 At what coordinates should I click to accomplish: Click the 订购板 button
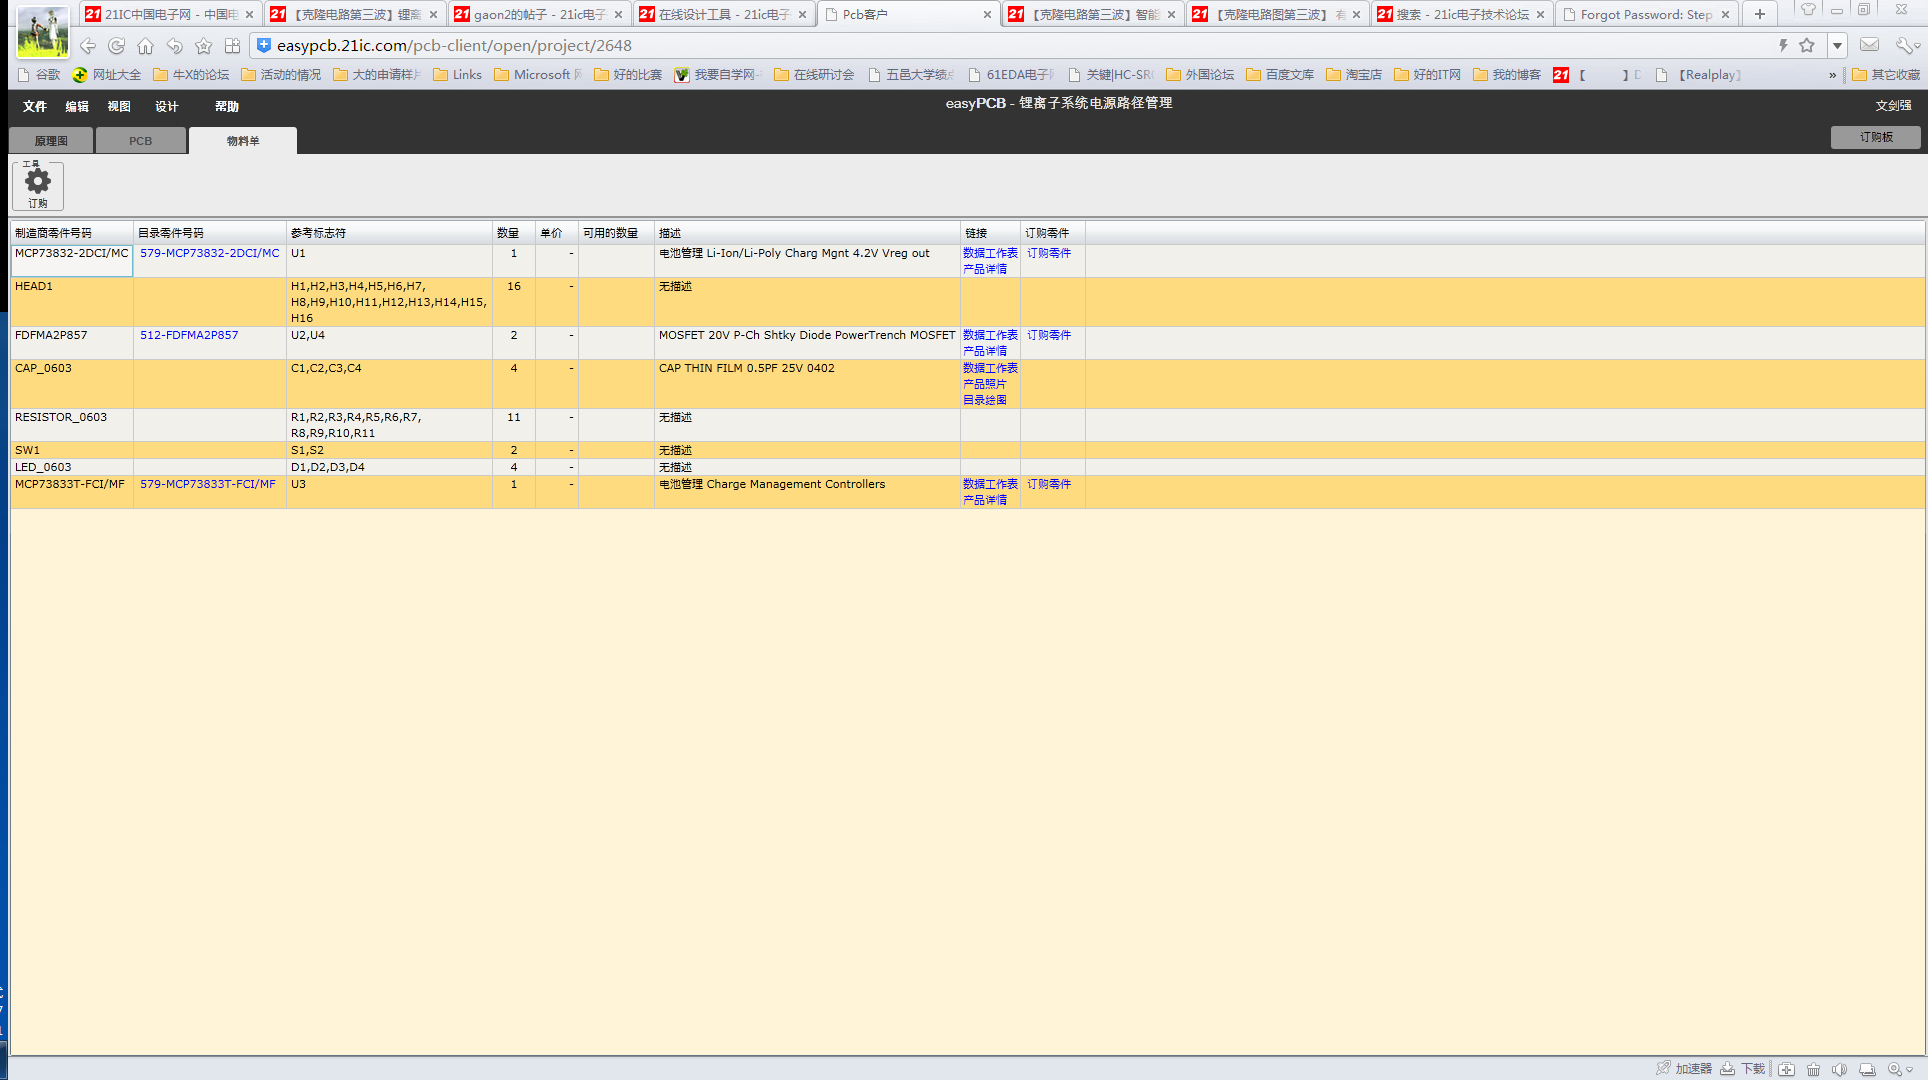click(1876, 137)
